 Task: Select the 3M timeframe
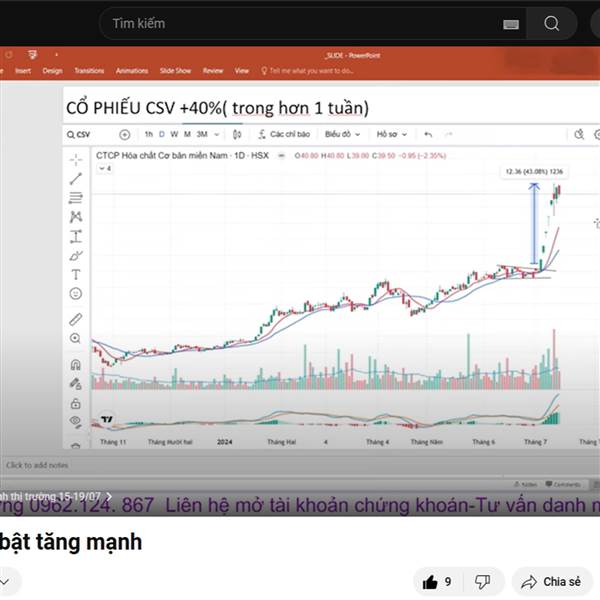(202, 134)
